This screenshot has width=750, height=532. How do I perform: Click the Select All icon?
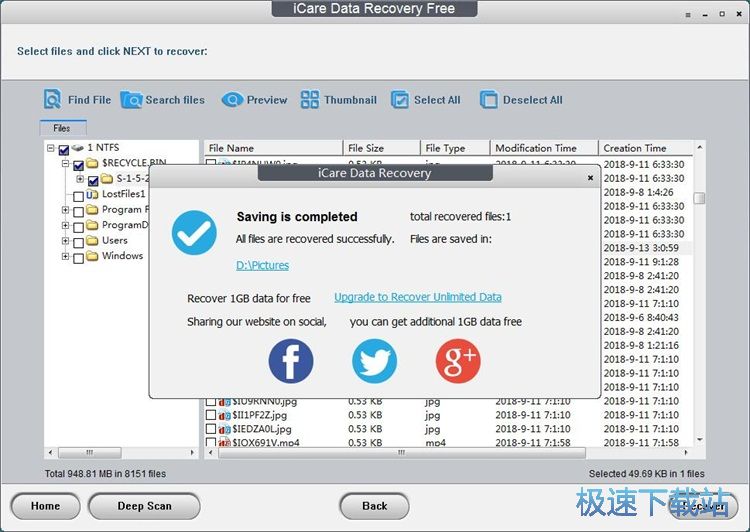(x=400, y=100)
